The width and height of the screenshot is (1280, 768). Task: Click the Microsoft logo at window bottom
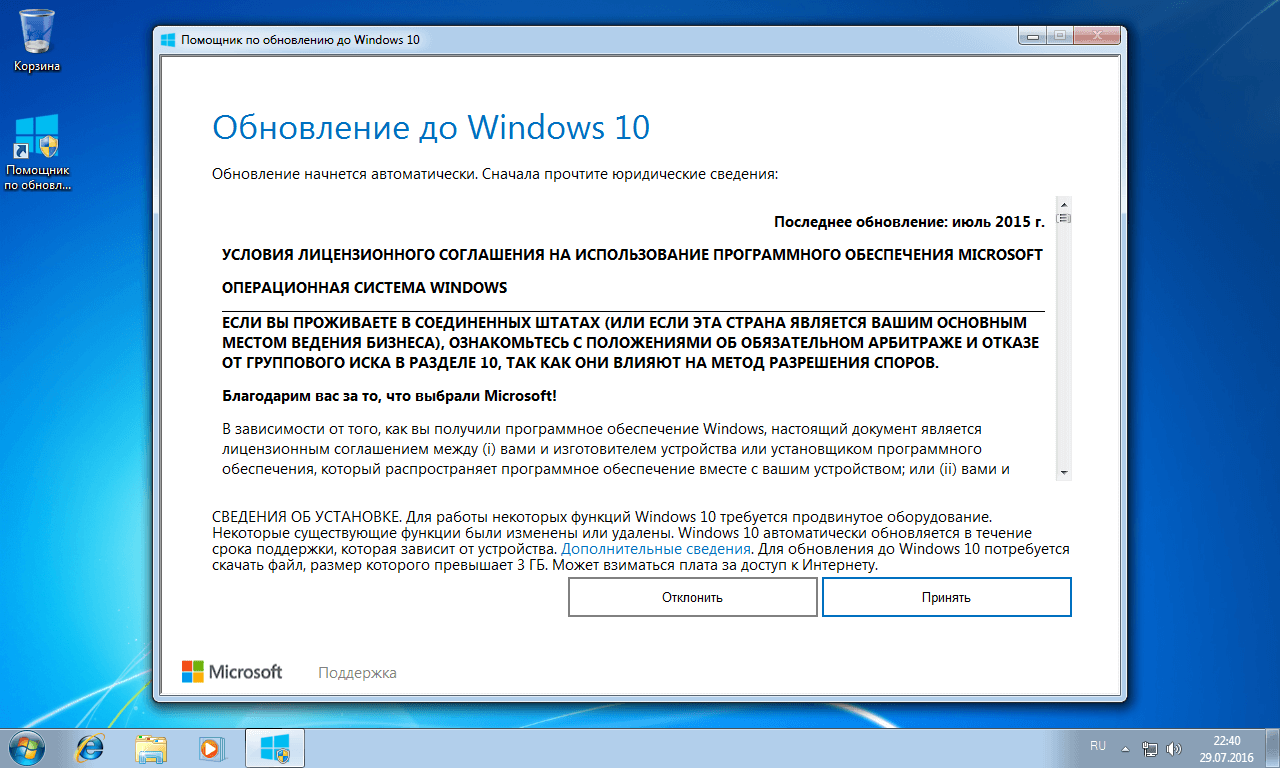click(x=232, y=672)
